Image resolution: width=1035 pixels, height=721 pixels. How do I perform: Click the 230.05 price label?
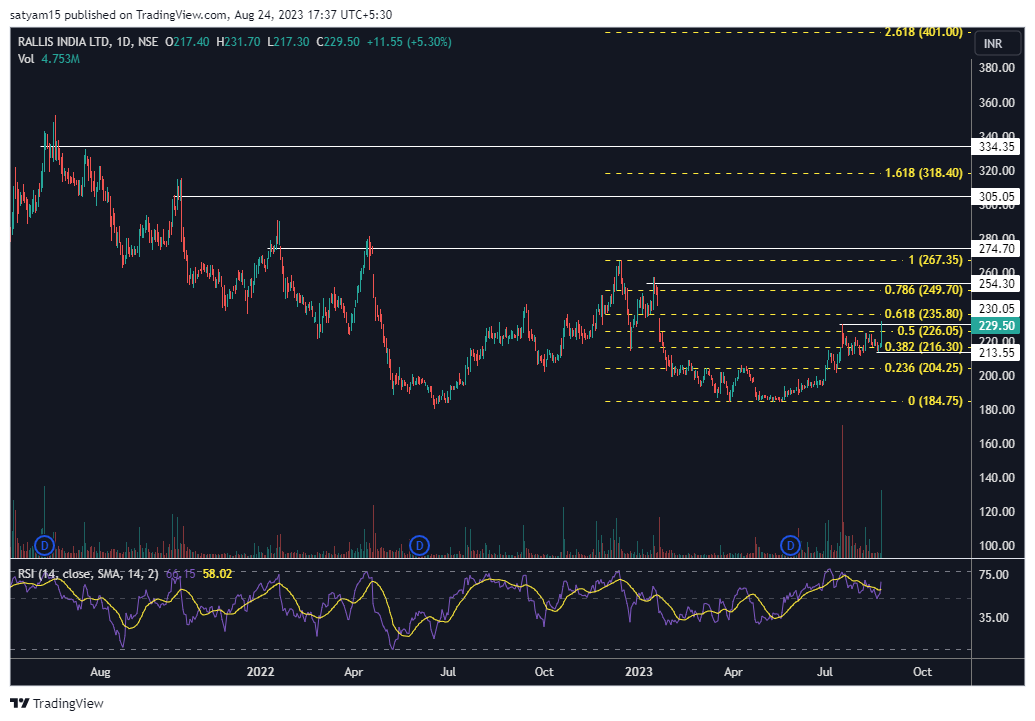997,308
